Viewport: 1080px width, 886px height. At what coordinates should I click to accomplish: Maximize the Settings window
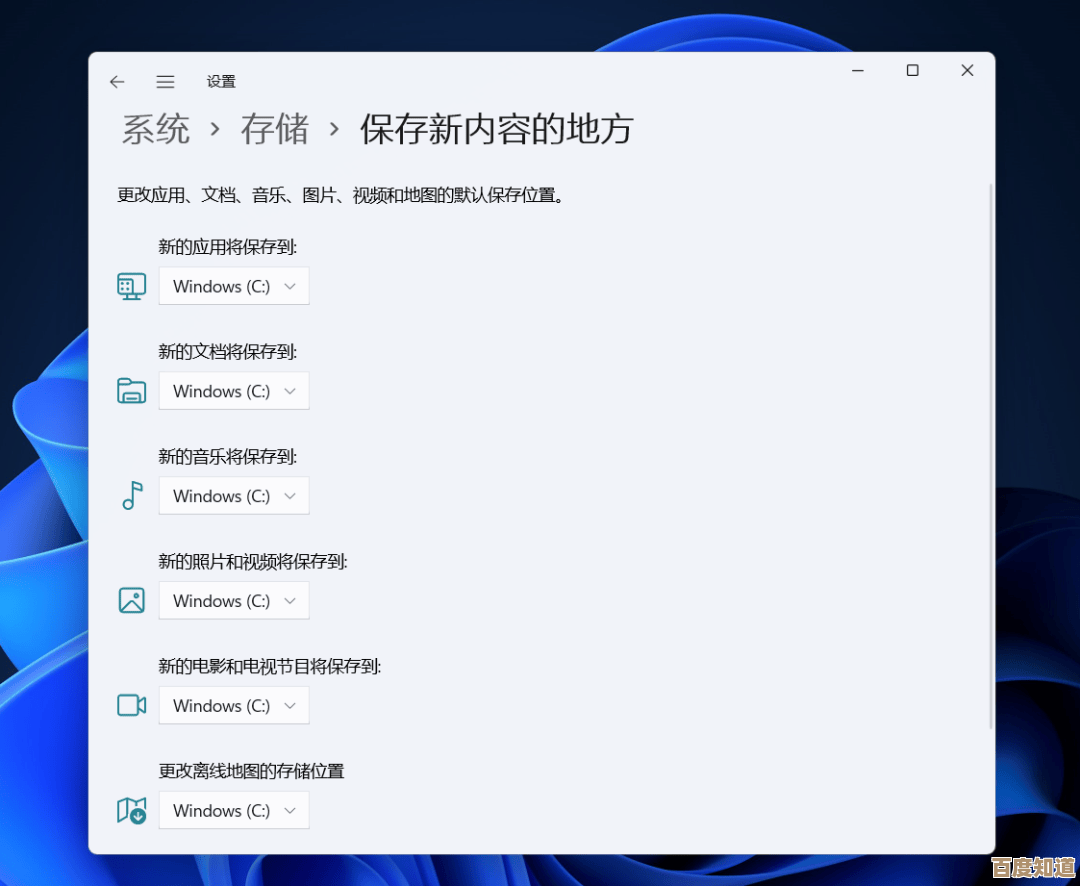coord(912,70)
